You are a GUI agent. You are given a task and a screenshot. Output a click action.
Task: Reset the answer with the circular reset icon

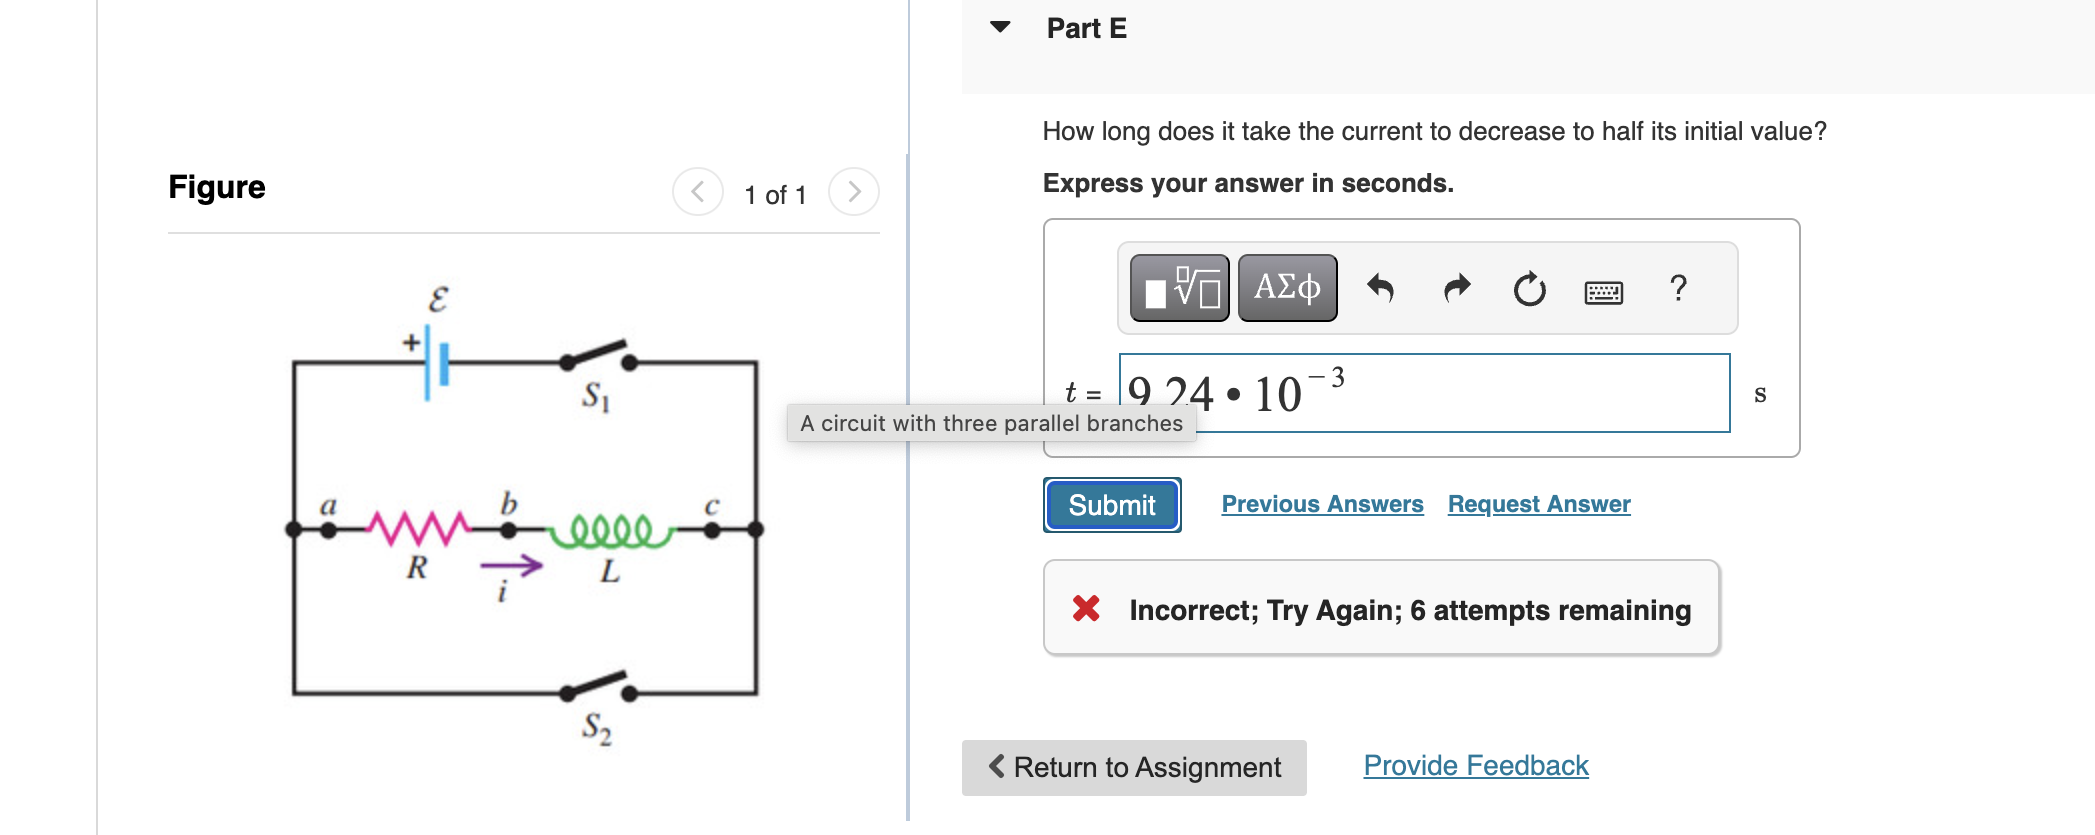[1529, 290]
